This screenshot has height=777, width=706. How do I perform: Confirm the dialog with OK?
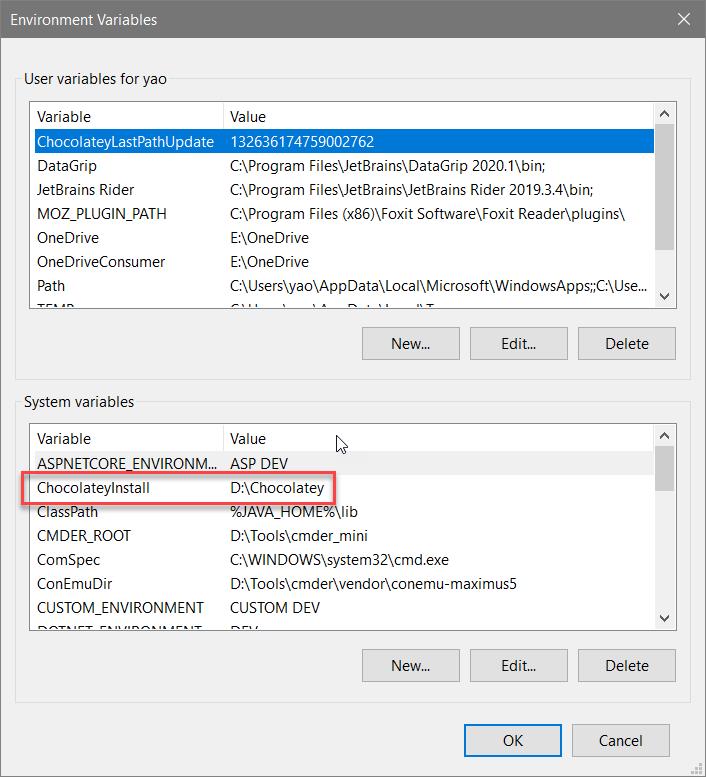click(512, 741)
